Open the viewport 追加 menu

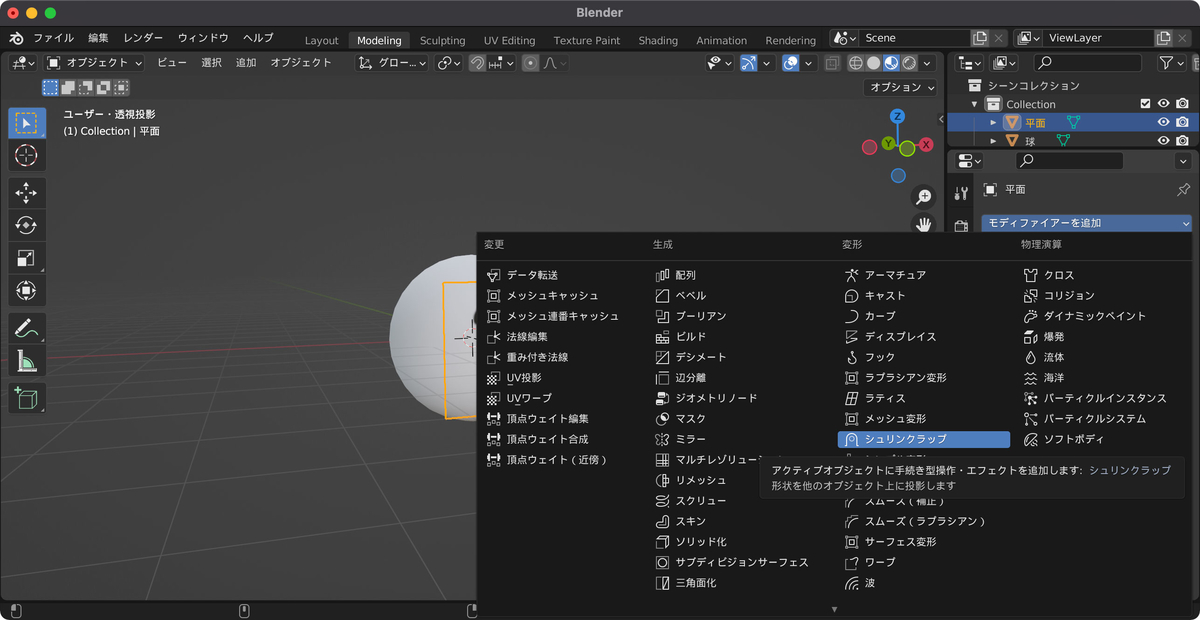click(x=246, y=63)
